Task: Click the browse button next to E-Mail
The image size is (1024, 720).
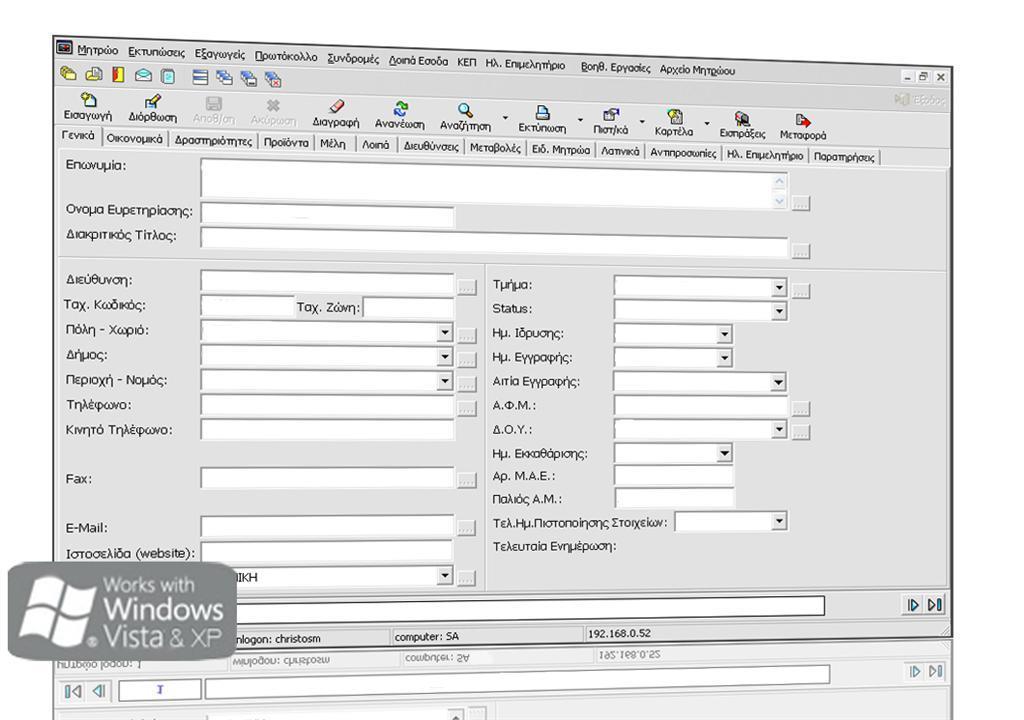Action: coord(466,528)
